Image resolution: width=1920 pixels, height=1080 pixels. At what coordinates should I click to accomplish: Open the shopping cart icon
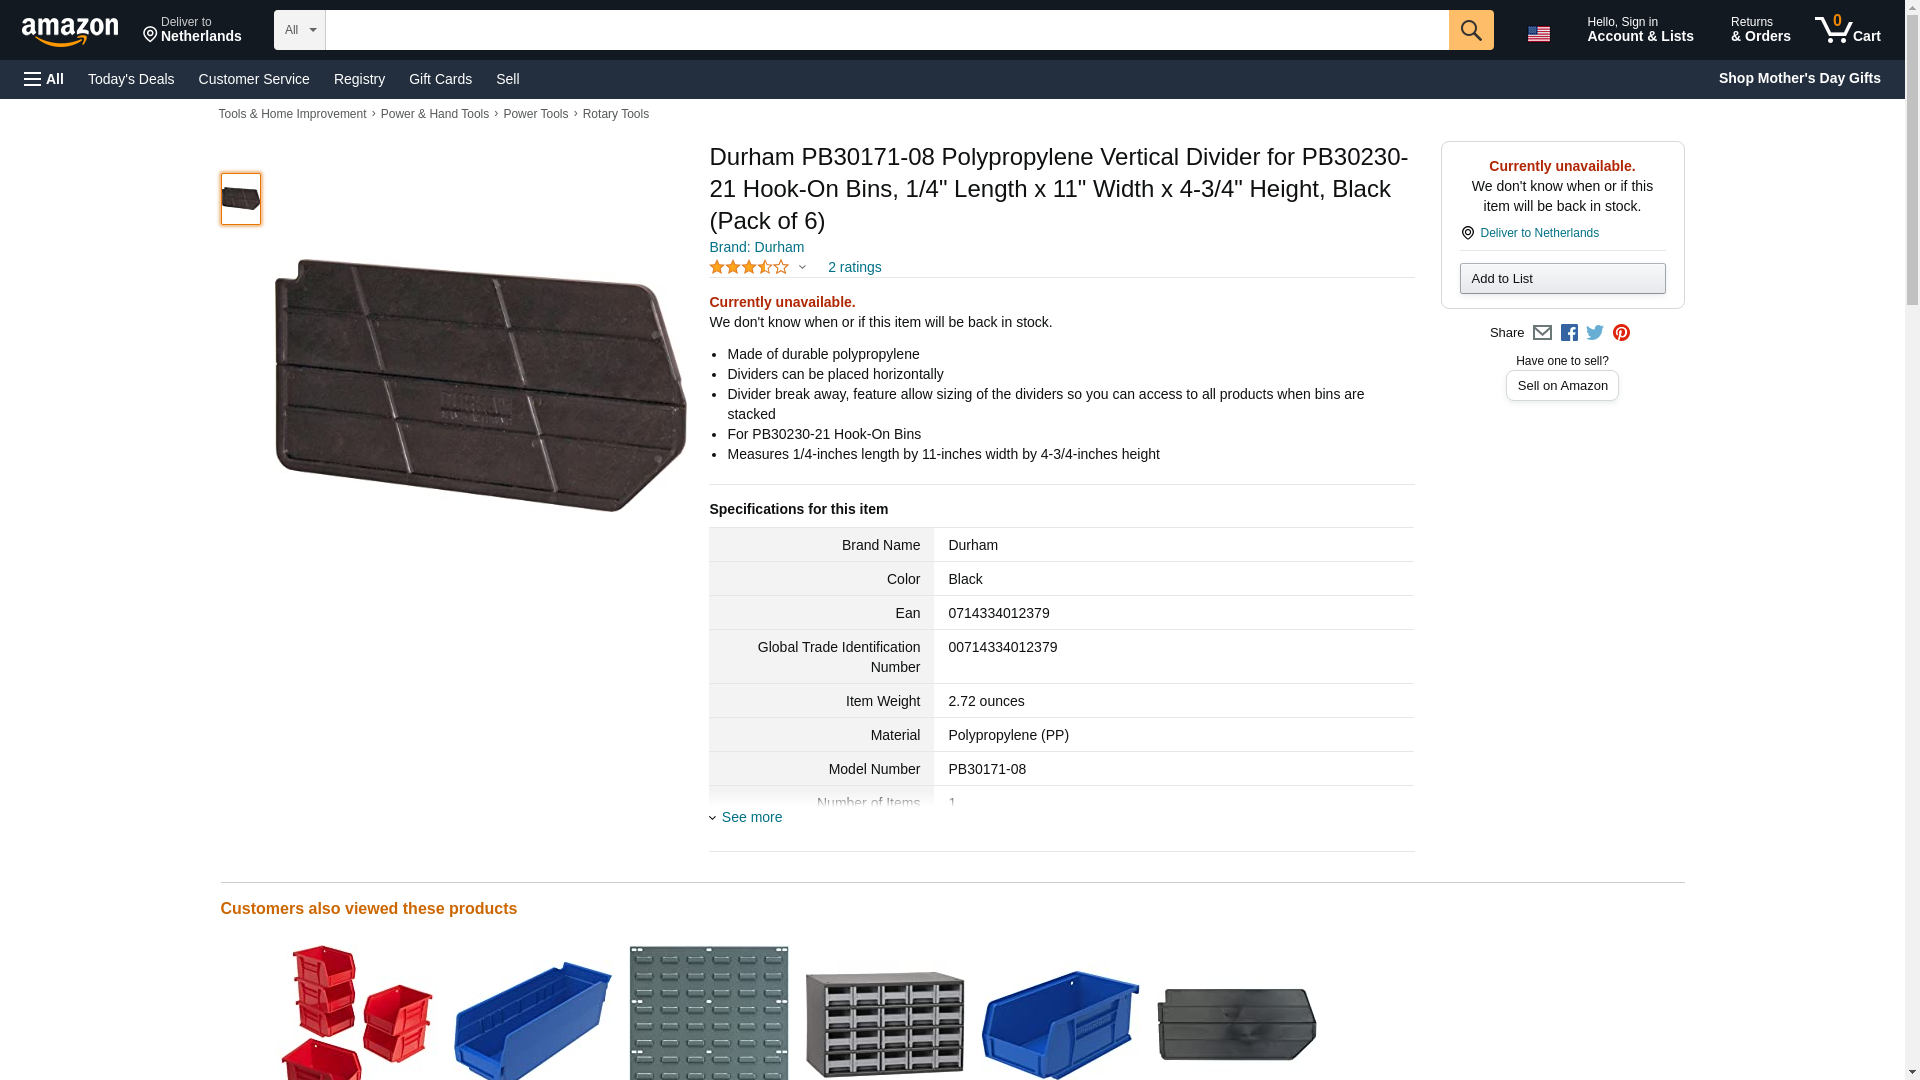pyautogui.click(x=1847, y=29)
